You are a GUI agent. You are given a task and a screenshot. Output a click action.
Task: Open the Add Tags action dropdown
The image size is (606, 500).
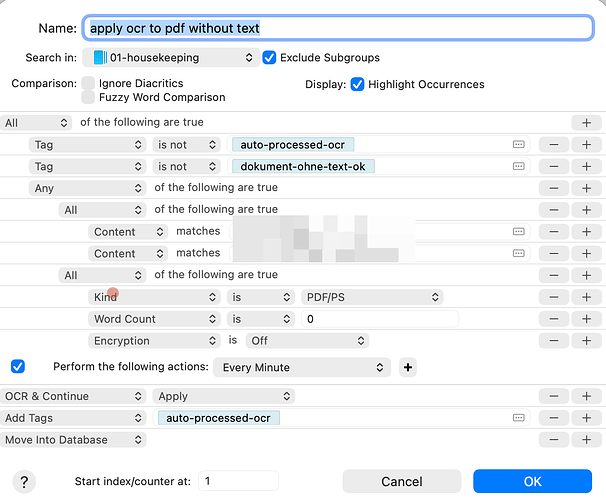click(73, 418)
